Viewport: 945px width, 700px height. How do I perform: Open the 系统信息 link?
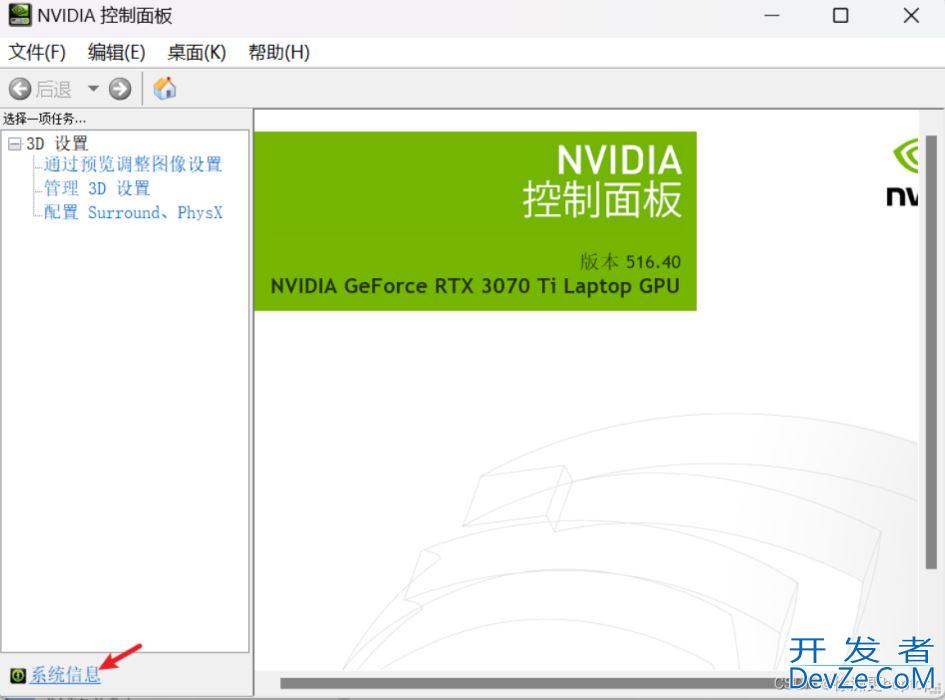point(65,675)
